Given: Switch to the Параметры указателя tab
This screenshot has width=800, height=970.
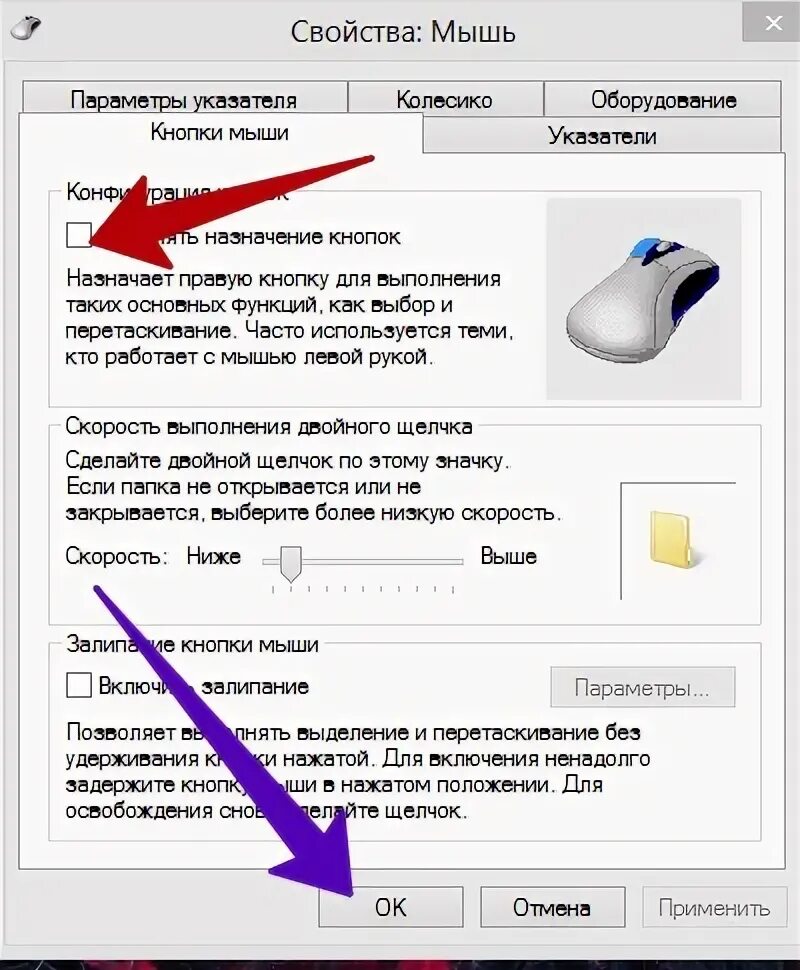Looking at the screenshot, I should click(184, 99).
